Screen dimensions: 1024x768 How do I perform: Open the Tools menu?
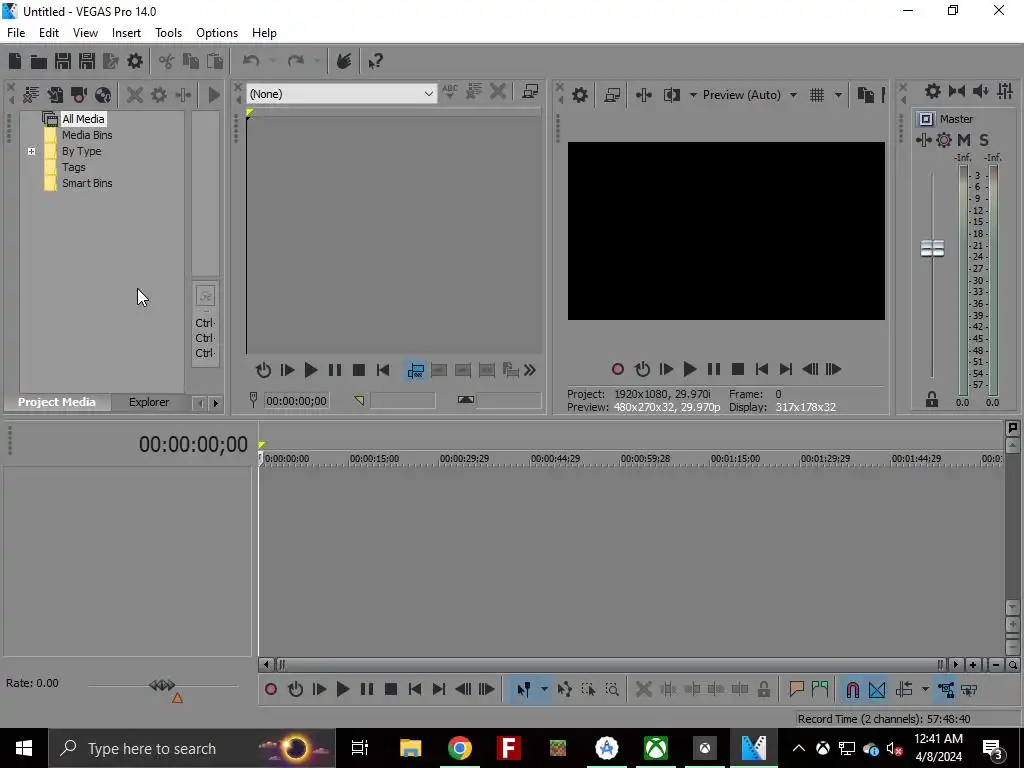tap(168, 33)
